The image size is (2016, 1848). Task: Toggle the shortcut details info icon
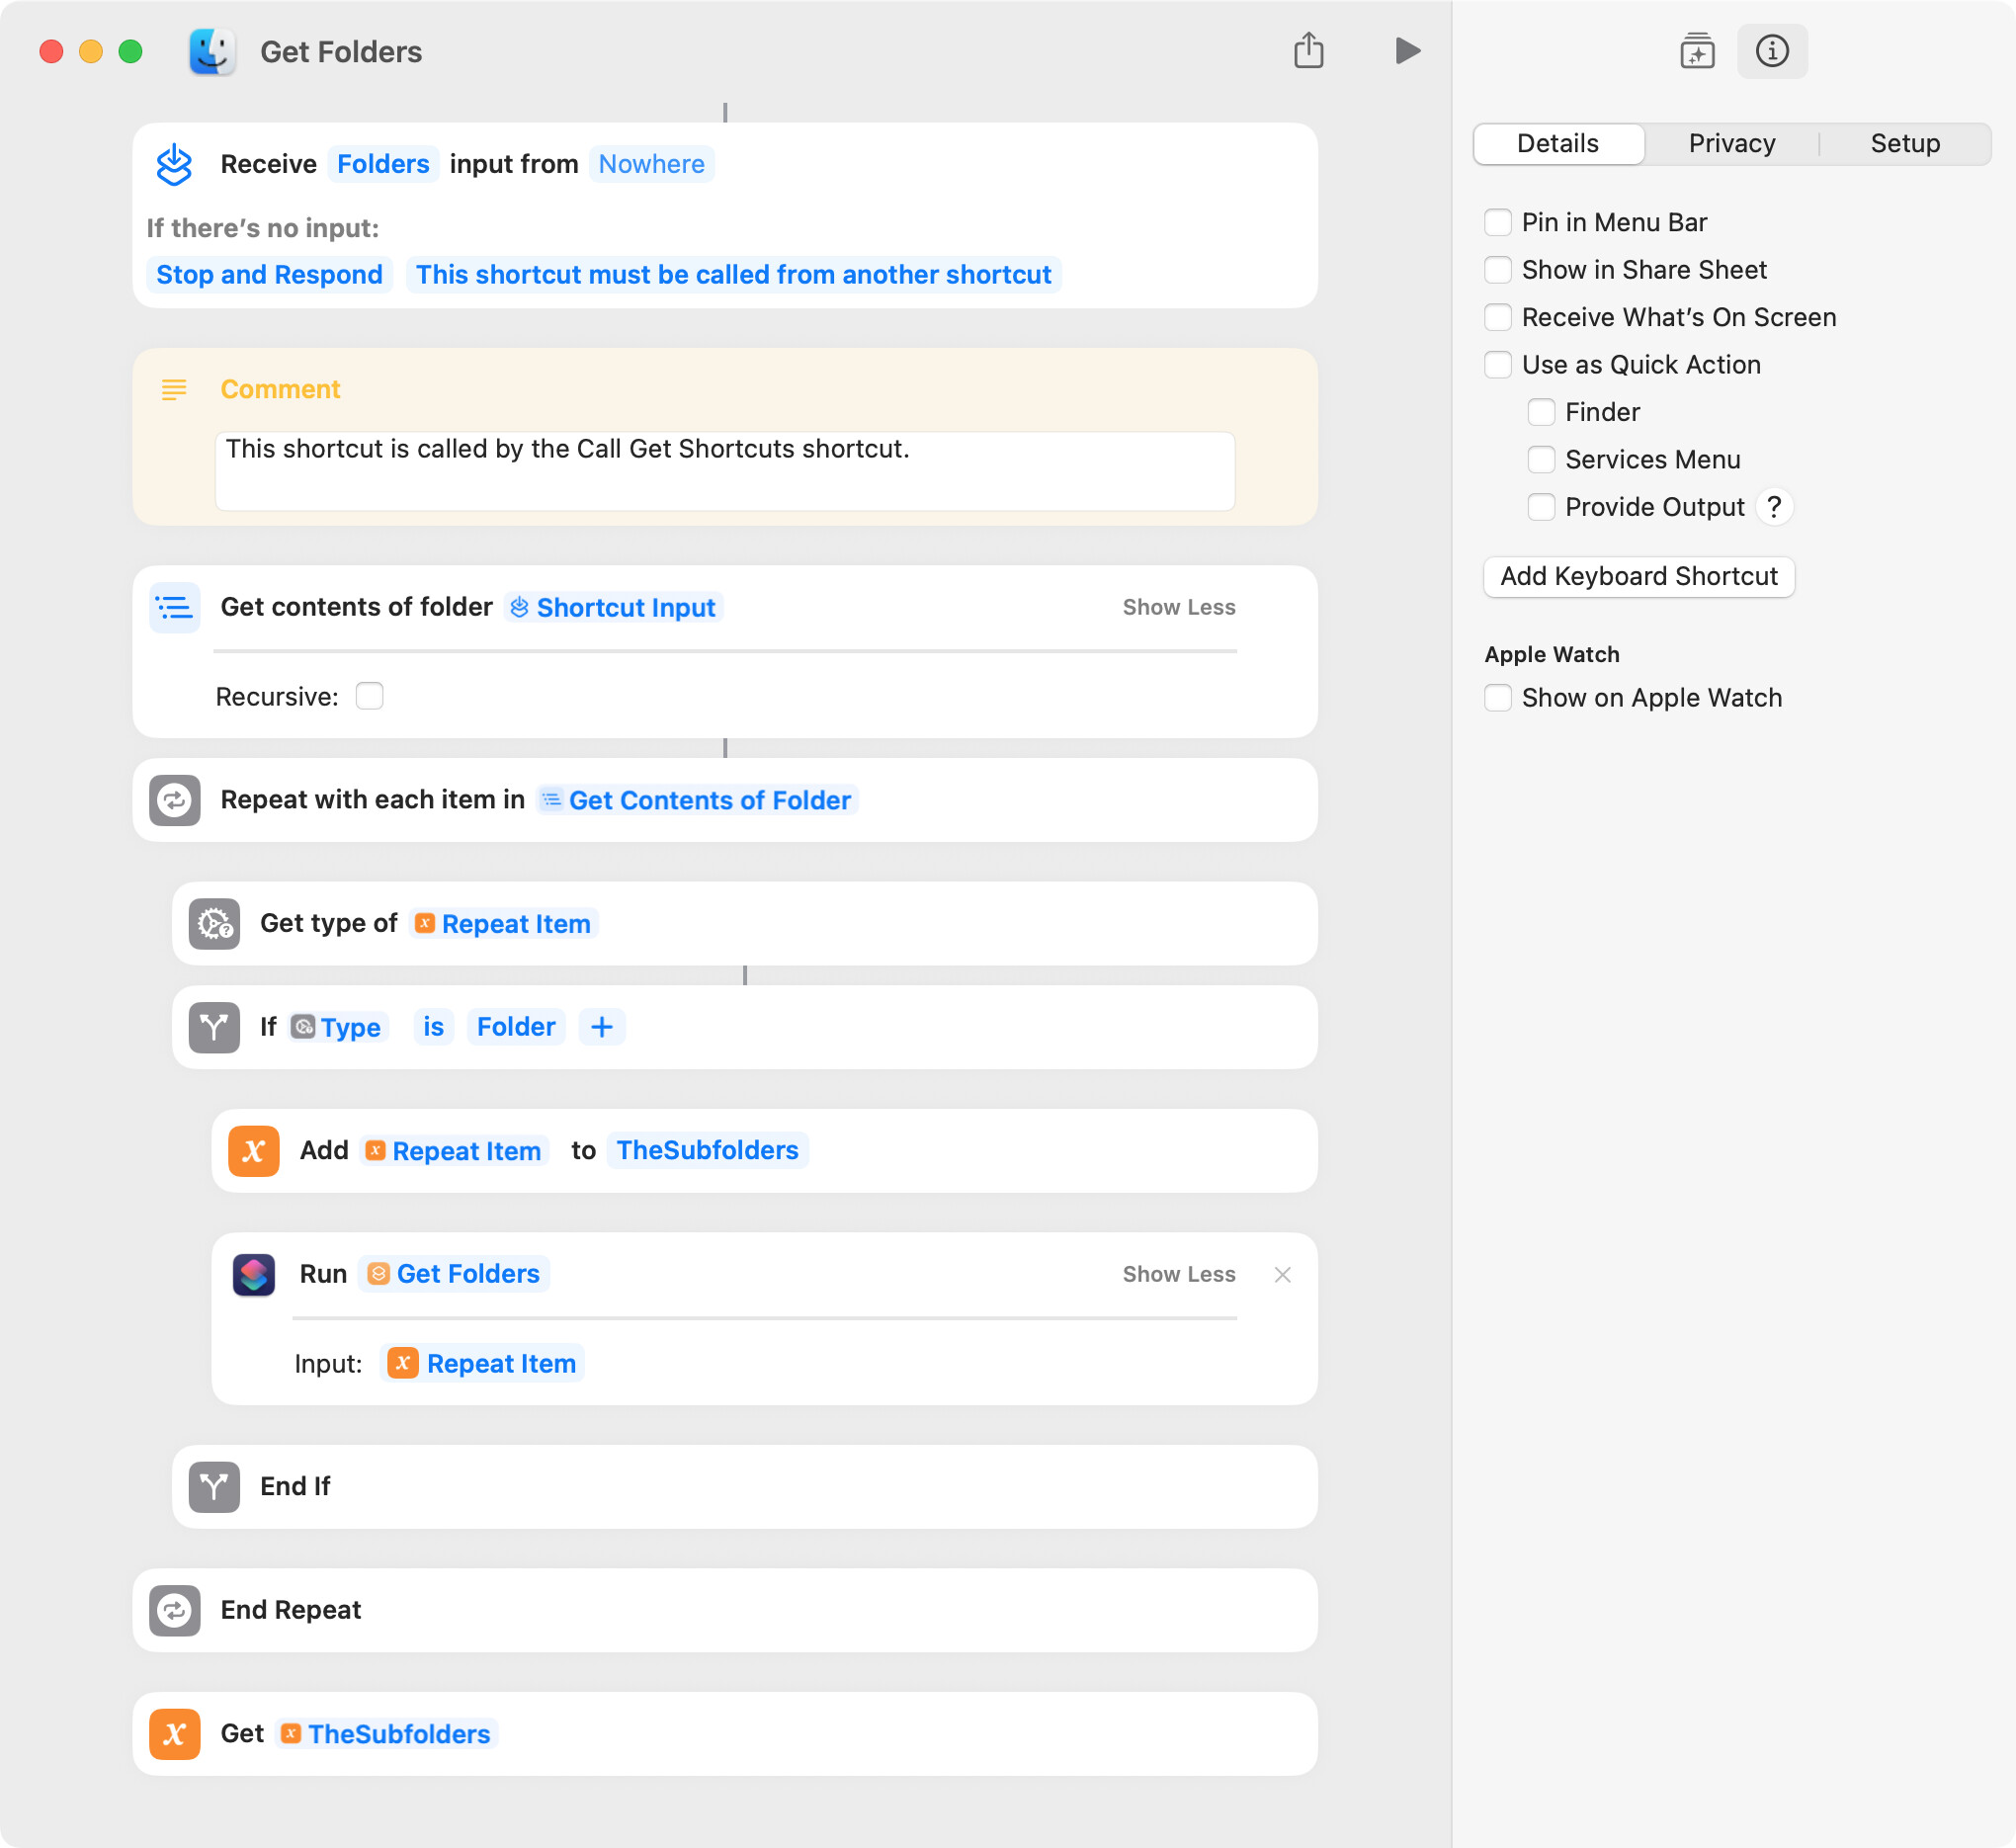(1772, 51)
